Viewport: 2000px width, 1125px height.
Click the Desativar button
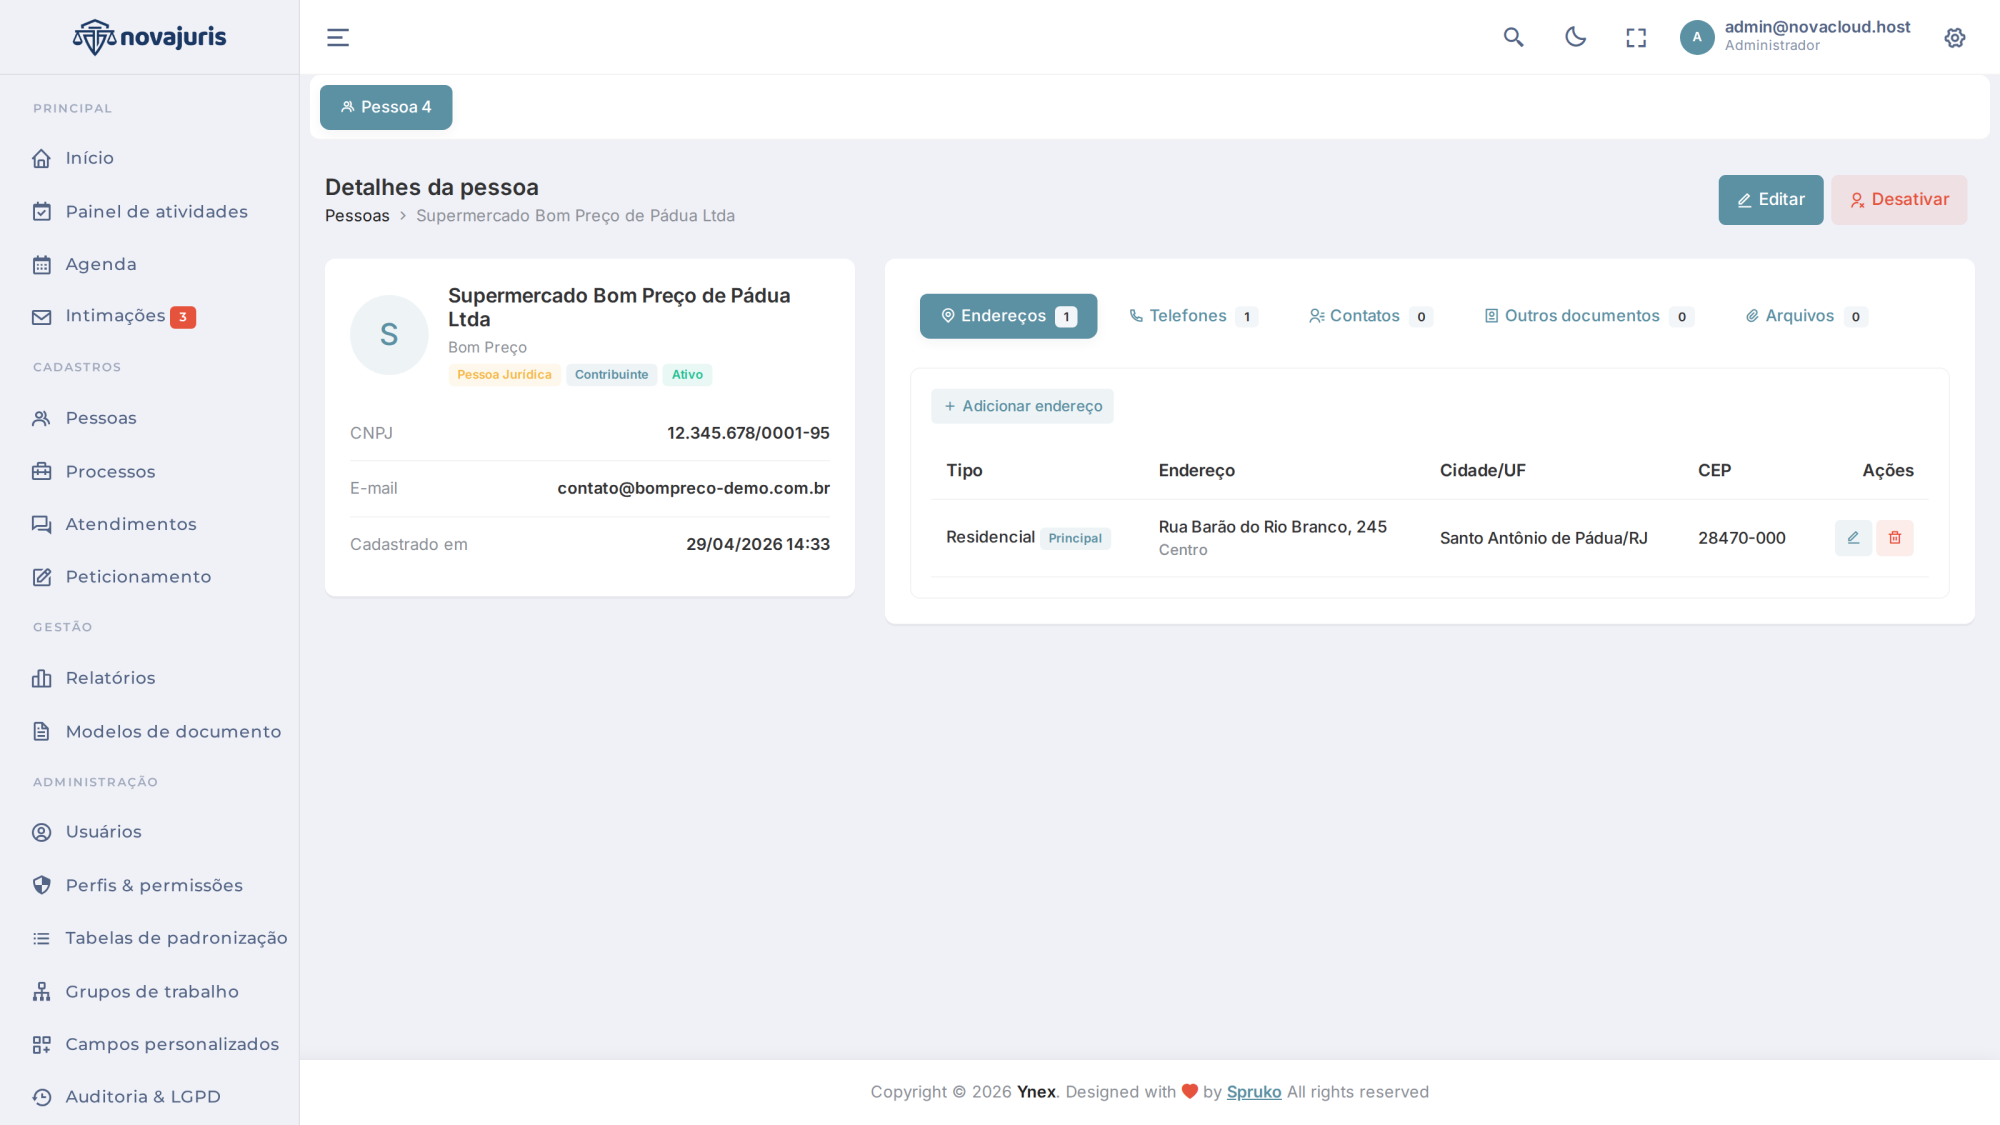(x=1899, y=200)
